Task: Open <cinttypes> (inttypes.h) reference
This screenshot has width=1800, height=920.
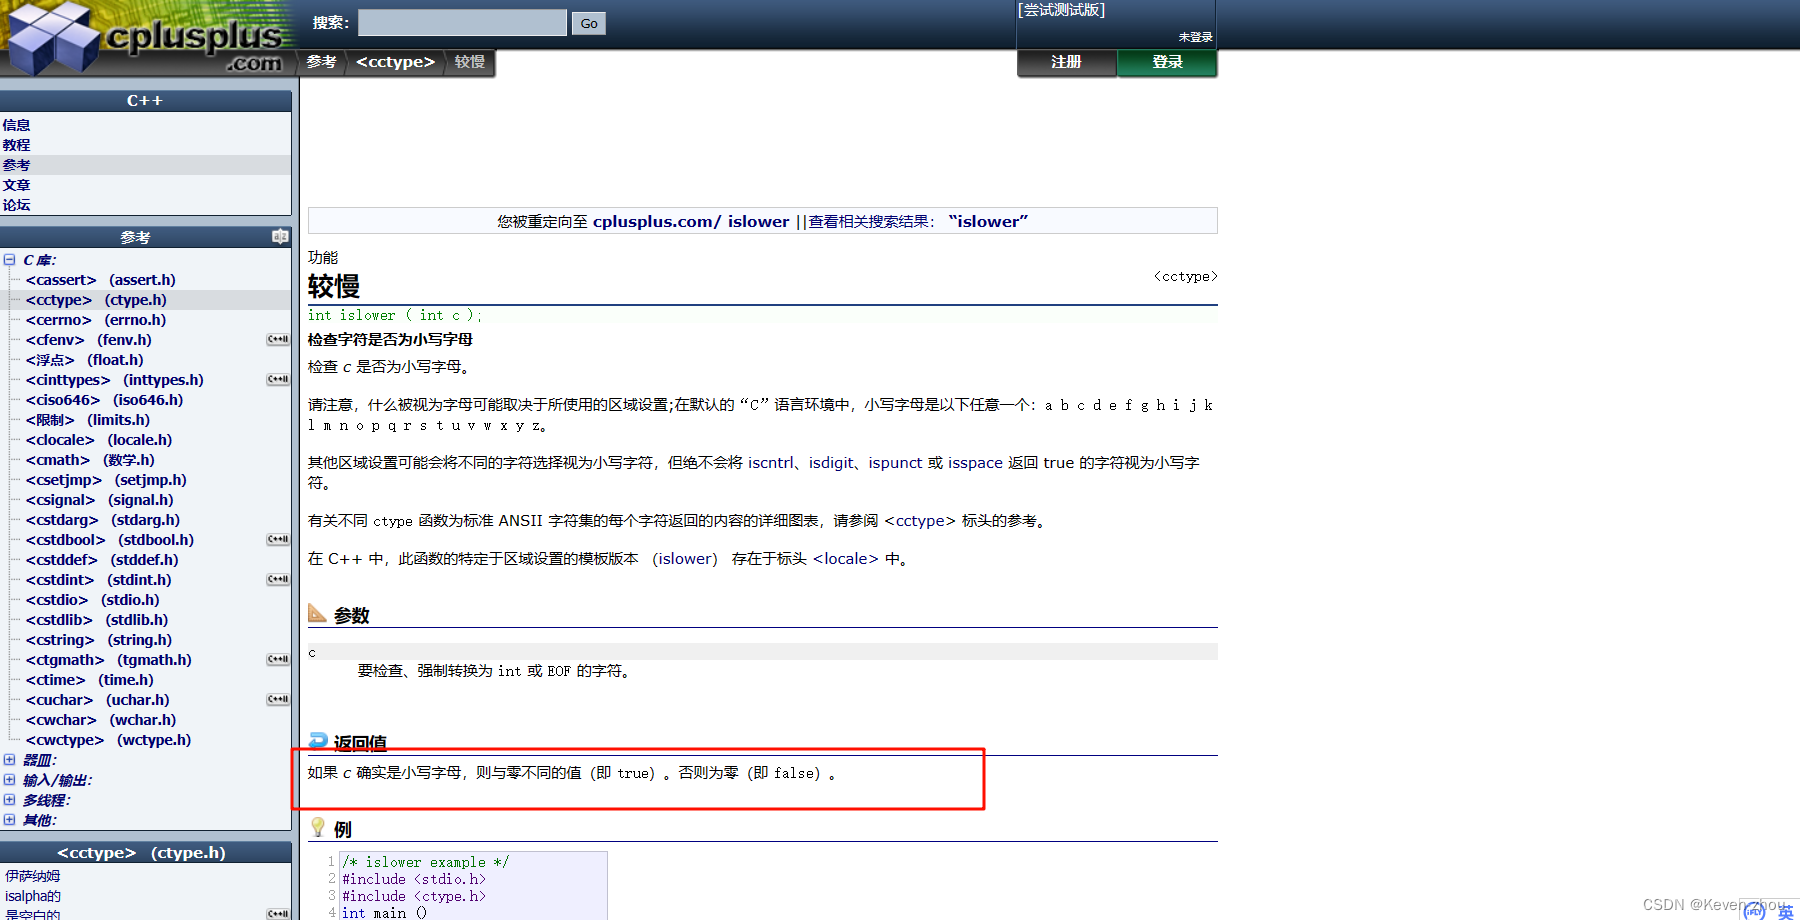Action: 115,380
